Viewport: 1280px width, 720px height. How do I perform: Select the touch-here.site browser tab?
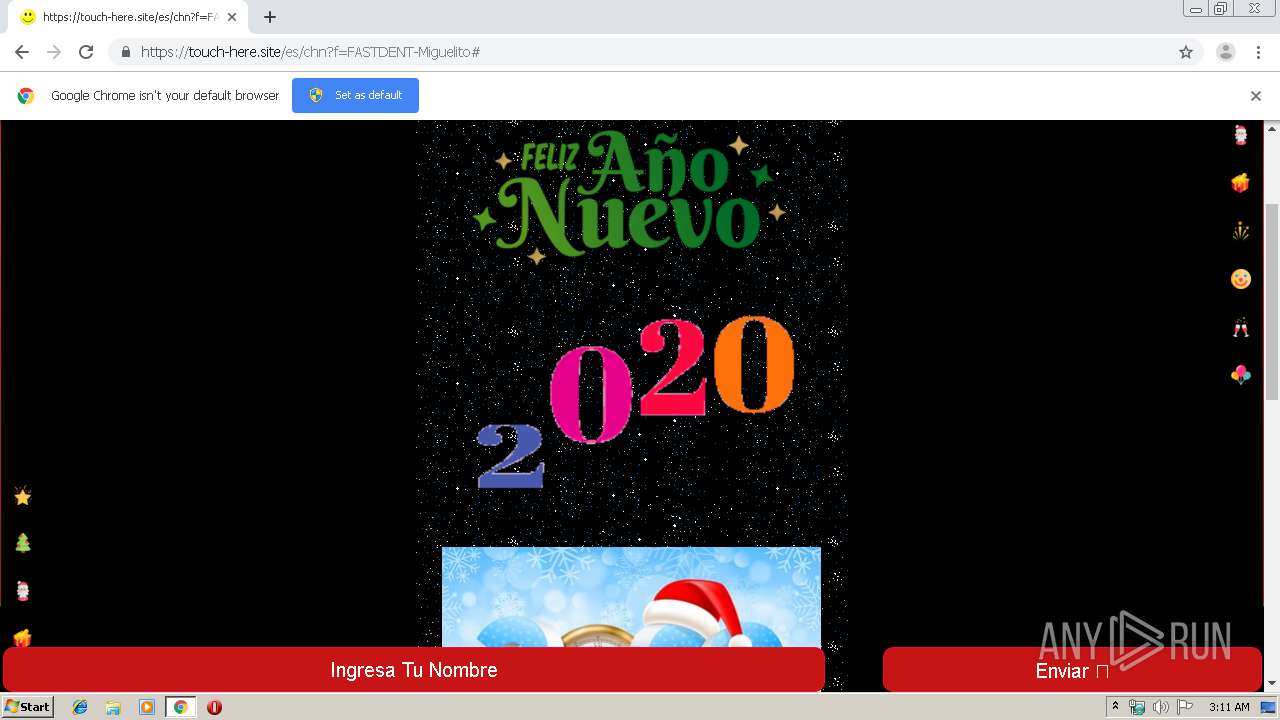click(x=128, y=17)
